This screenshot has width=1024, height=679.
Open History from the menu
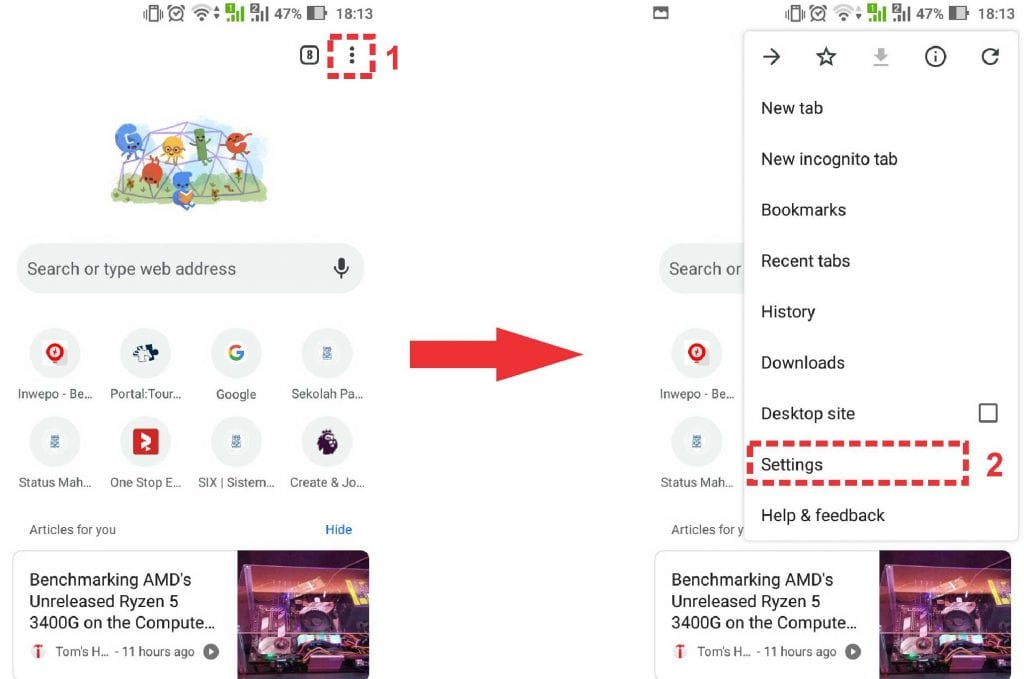click(x=788, y=311)
